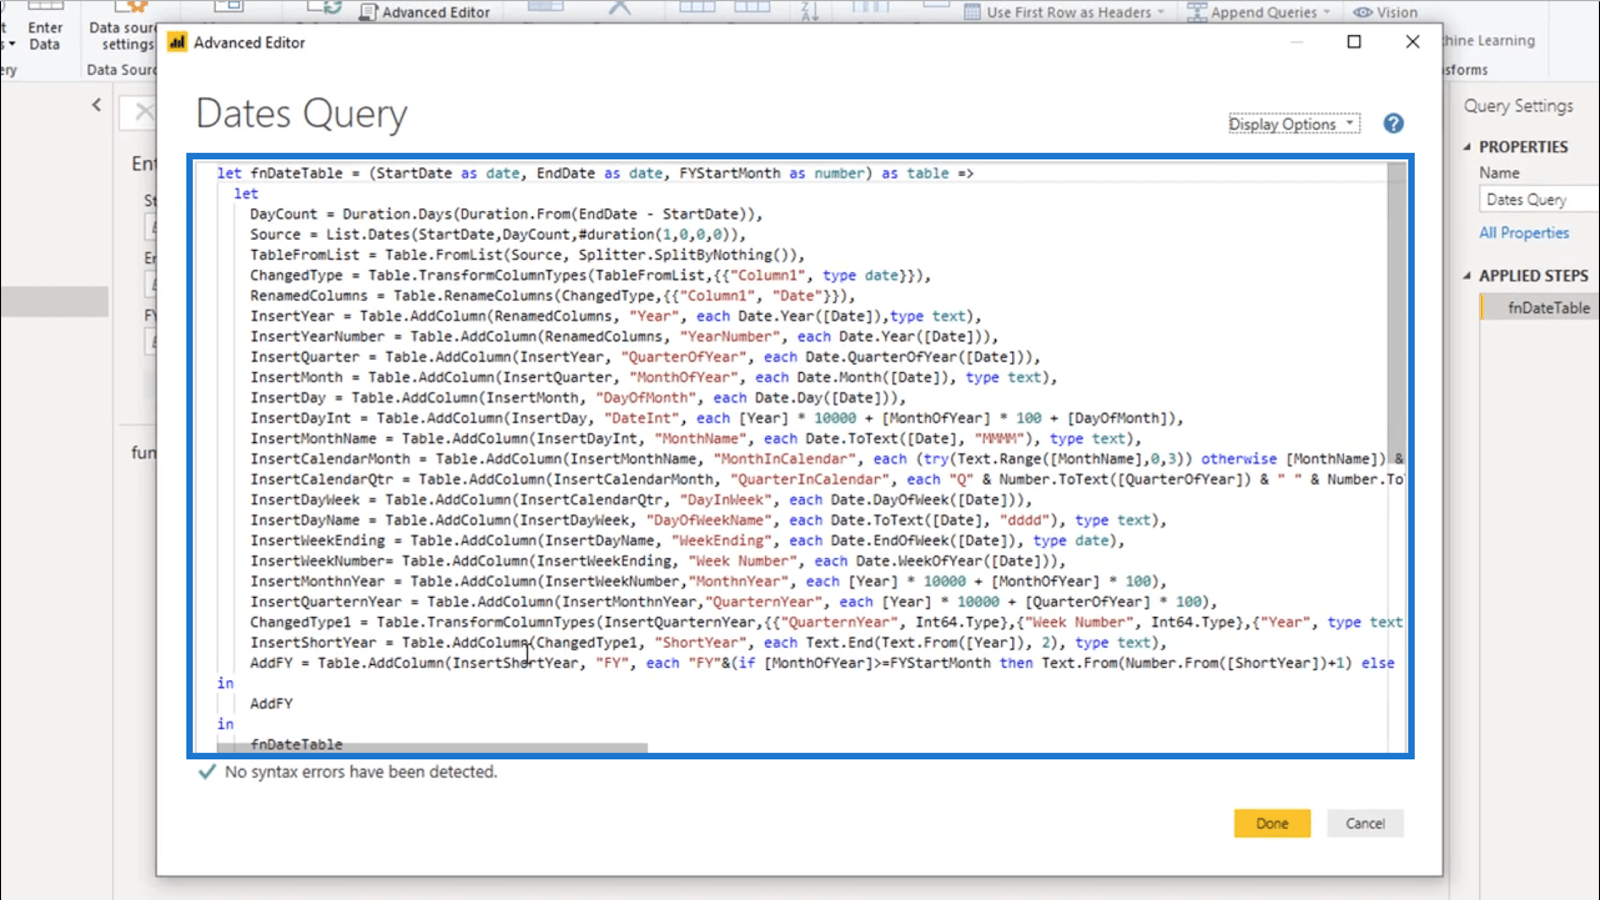Click the Vision eye icon in ribbon
Viewport: 1600px width, 900px height.
(1363, 12)
